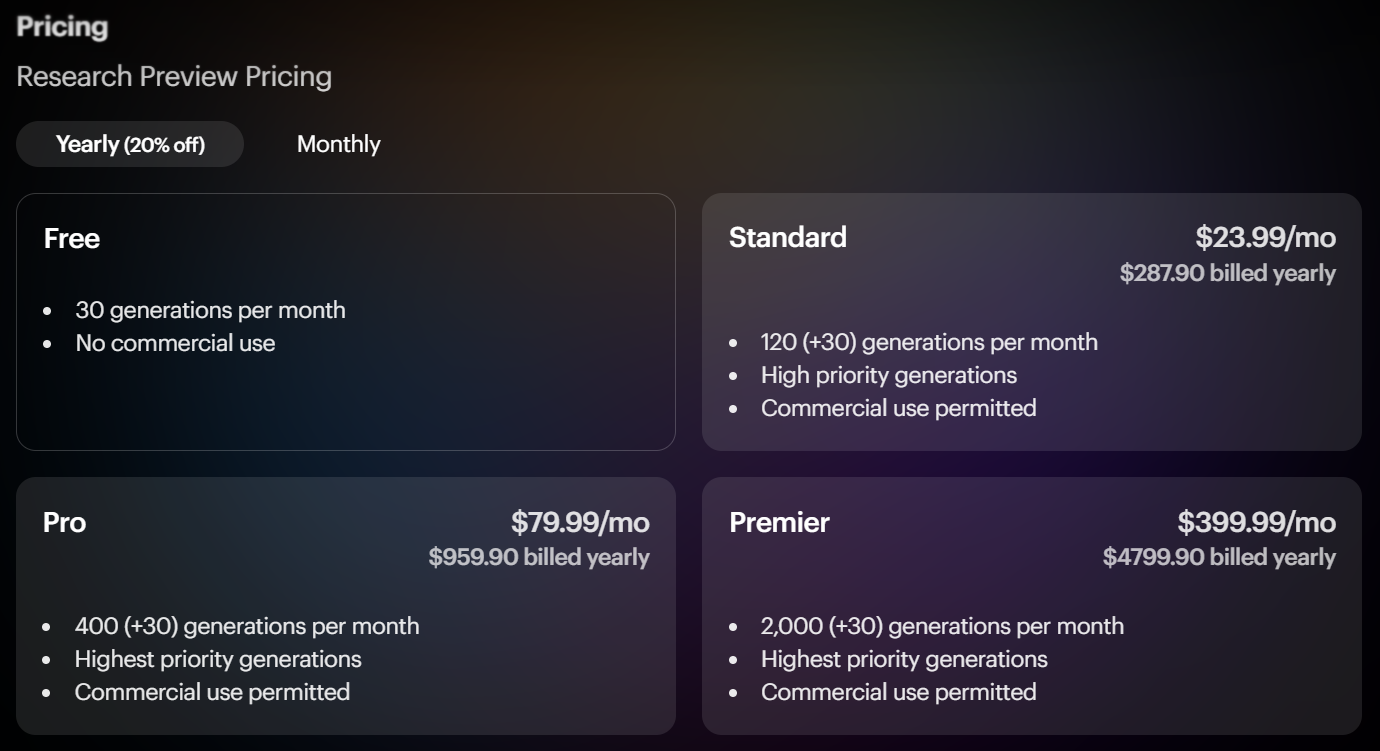Select the Free plan card

click(346, 322)
